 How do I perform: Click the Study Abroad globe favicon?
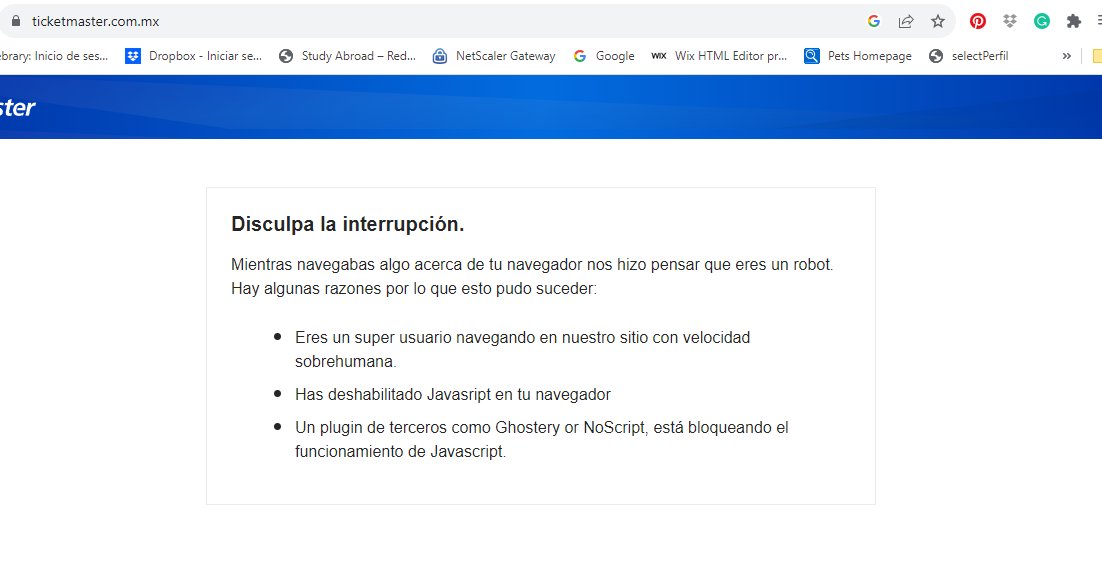click(286, 56)
